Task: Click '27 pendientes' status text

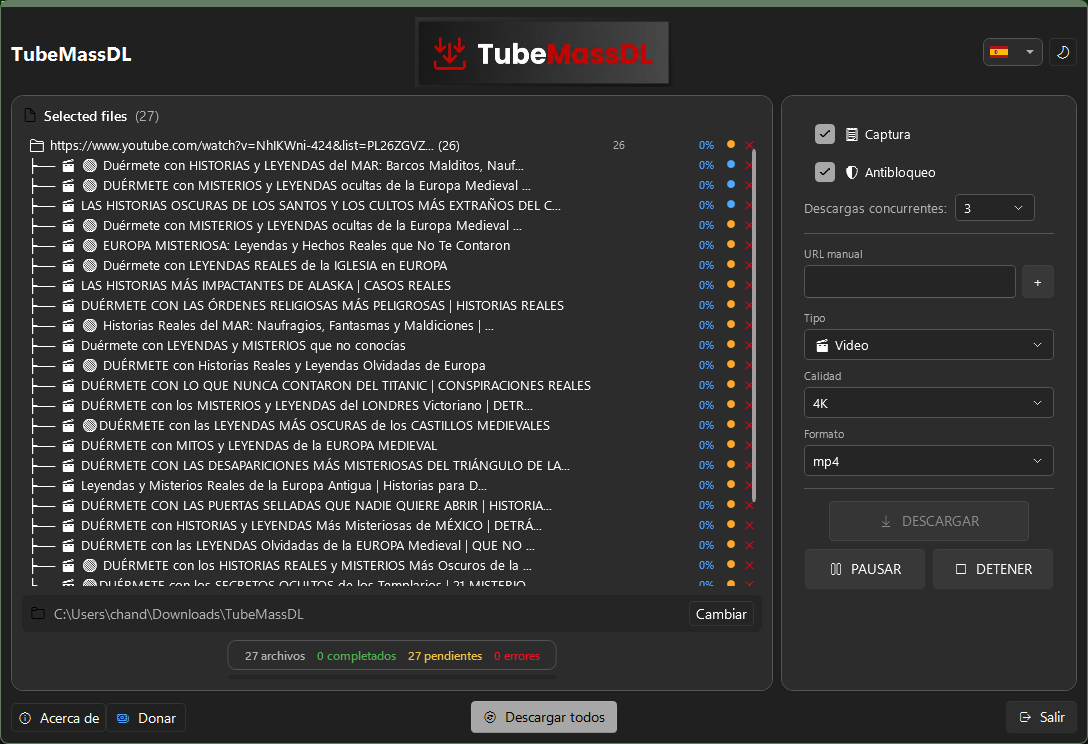Action: pyautogui.click(x=445, y=656)
